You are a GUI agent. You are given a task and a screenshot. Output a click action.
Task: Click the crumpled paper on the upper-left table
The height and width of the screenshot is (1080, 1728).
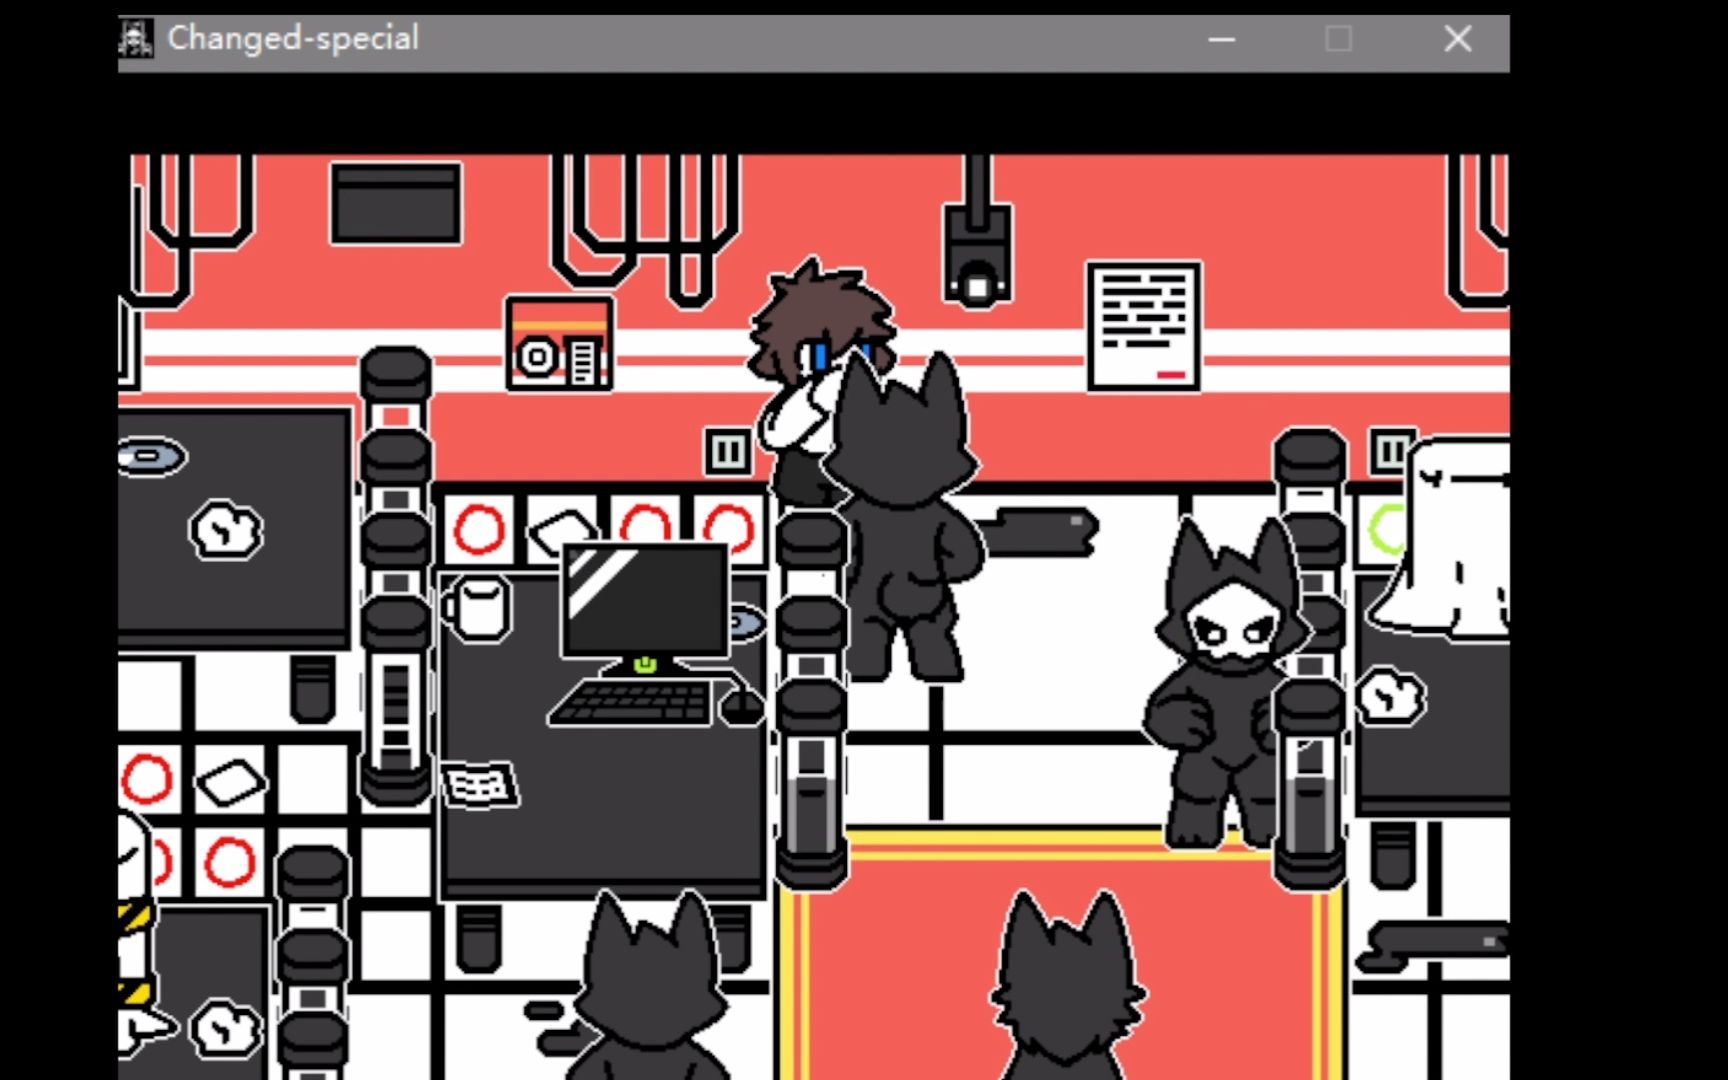tap(226, 529)
